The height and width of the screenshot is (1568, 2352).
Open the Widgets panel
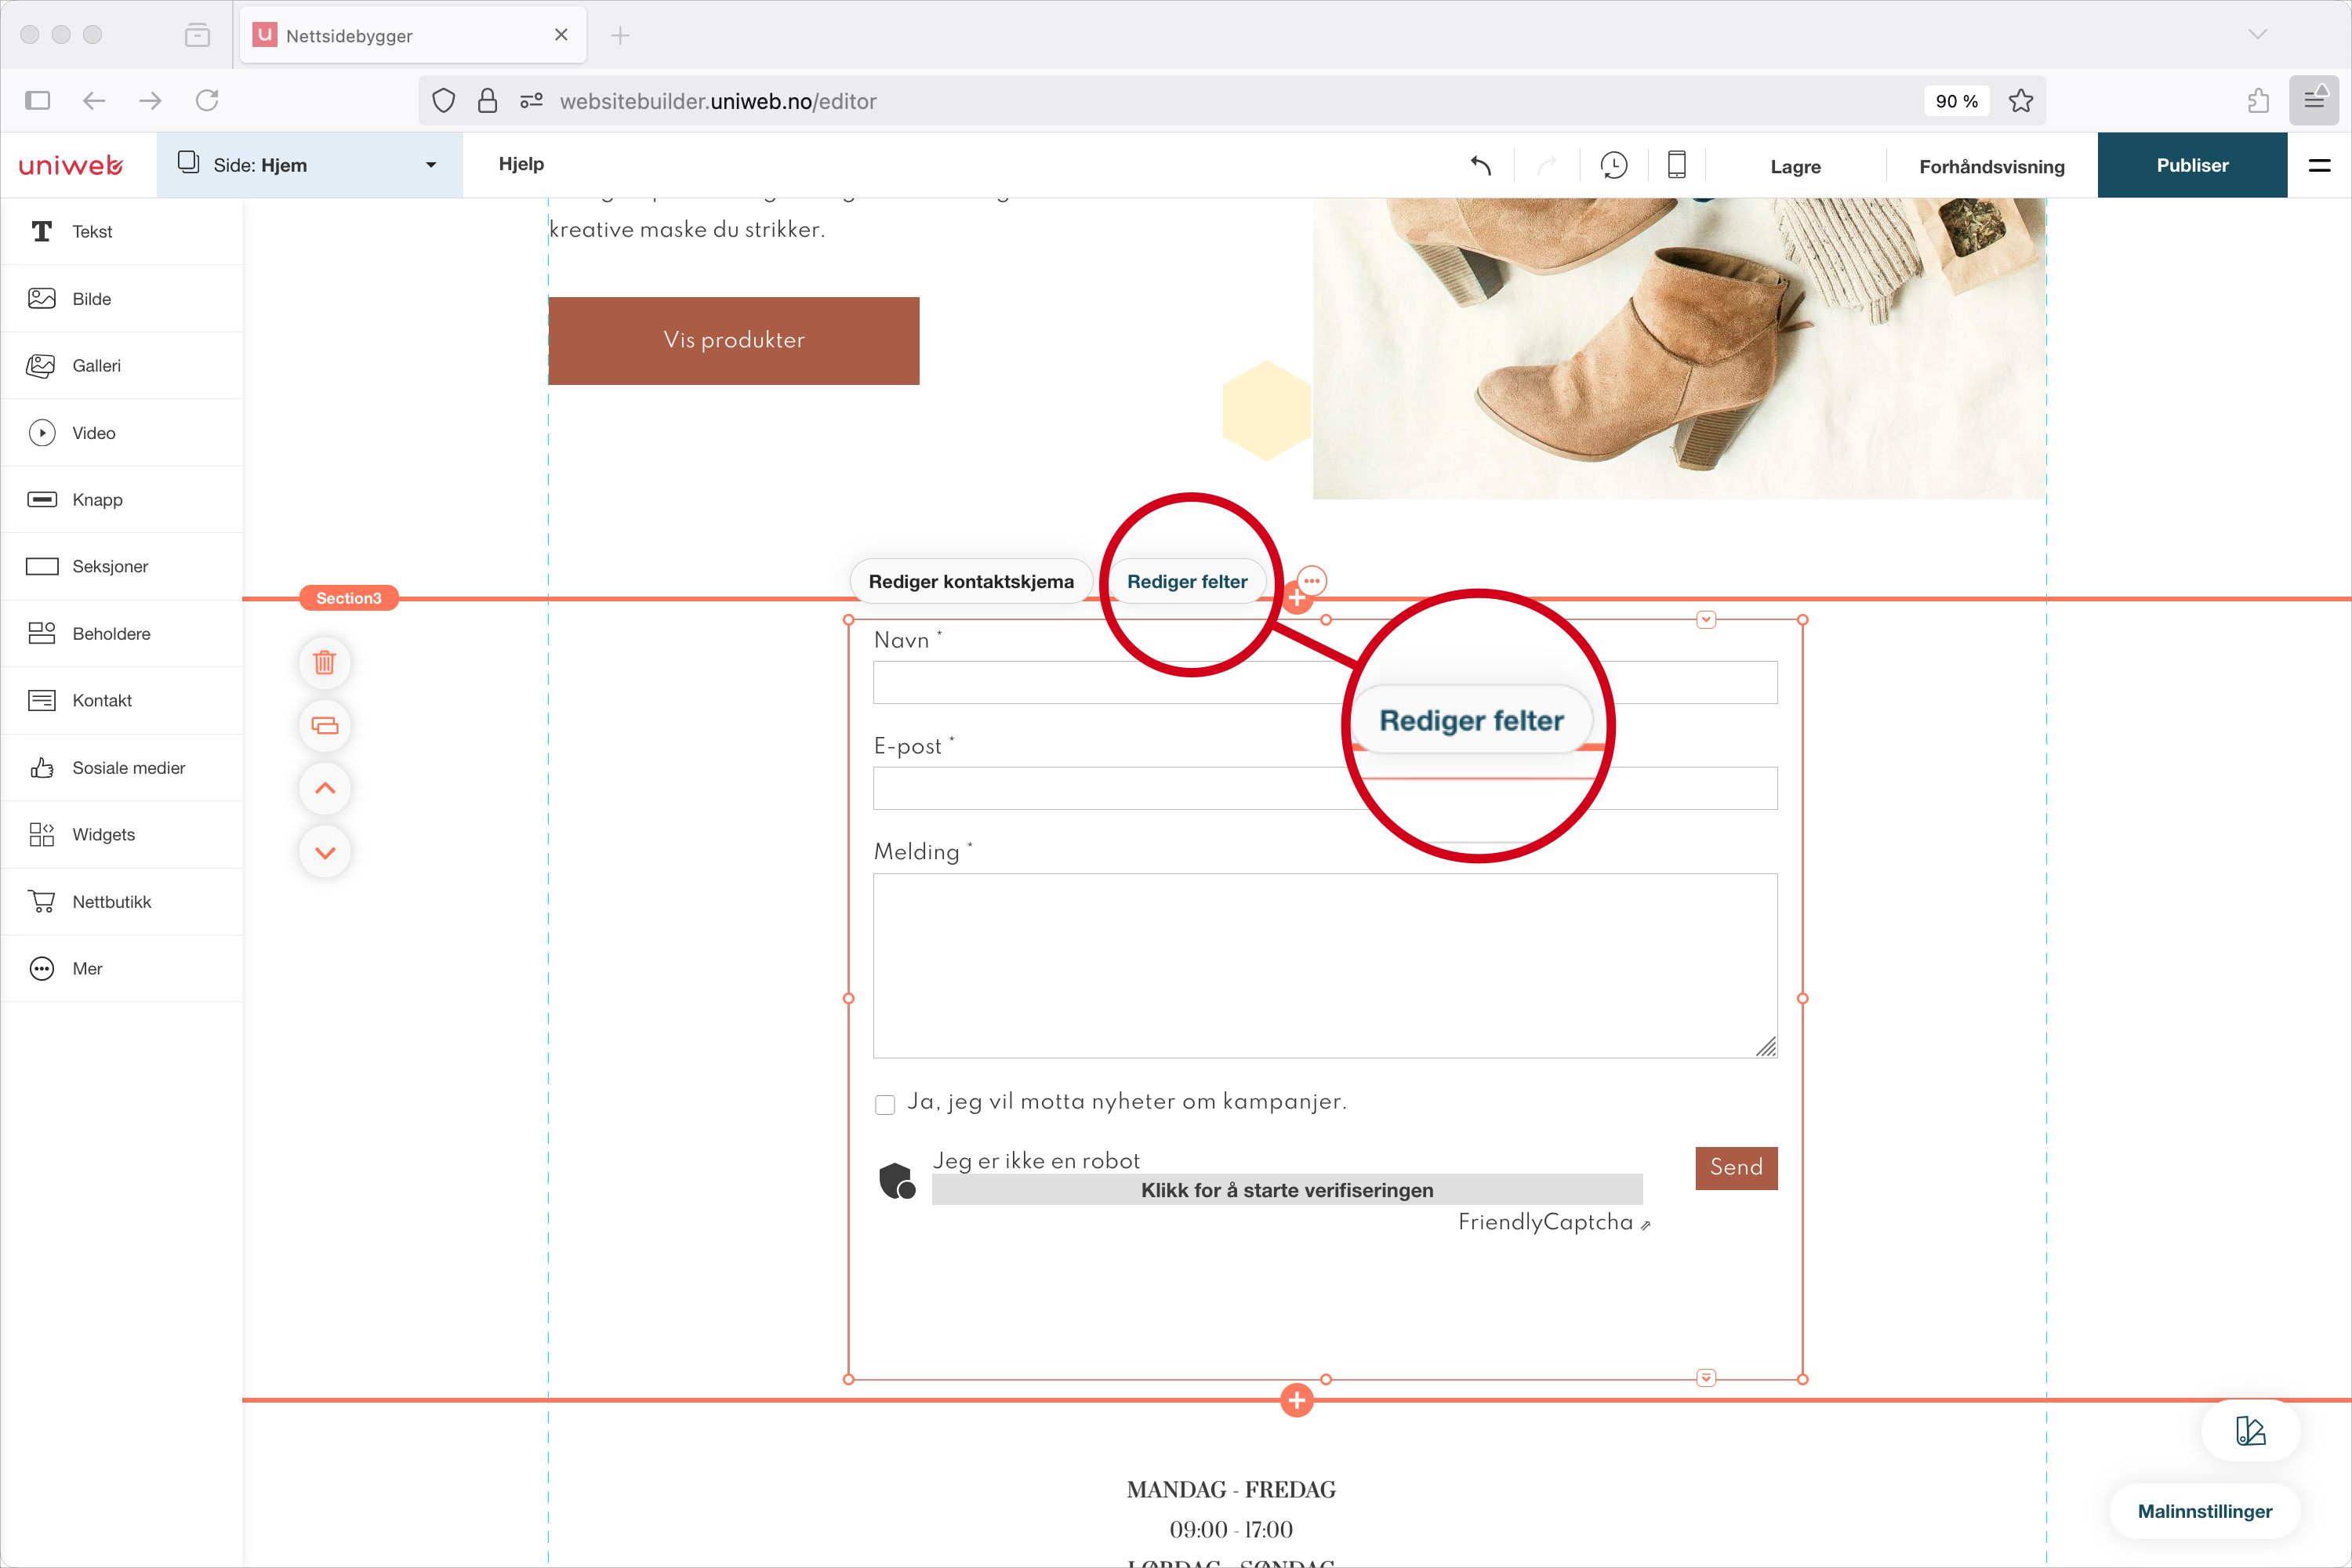click(121, 834)
